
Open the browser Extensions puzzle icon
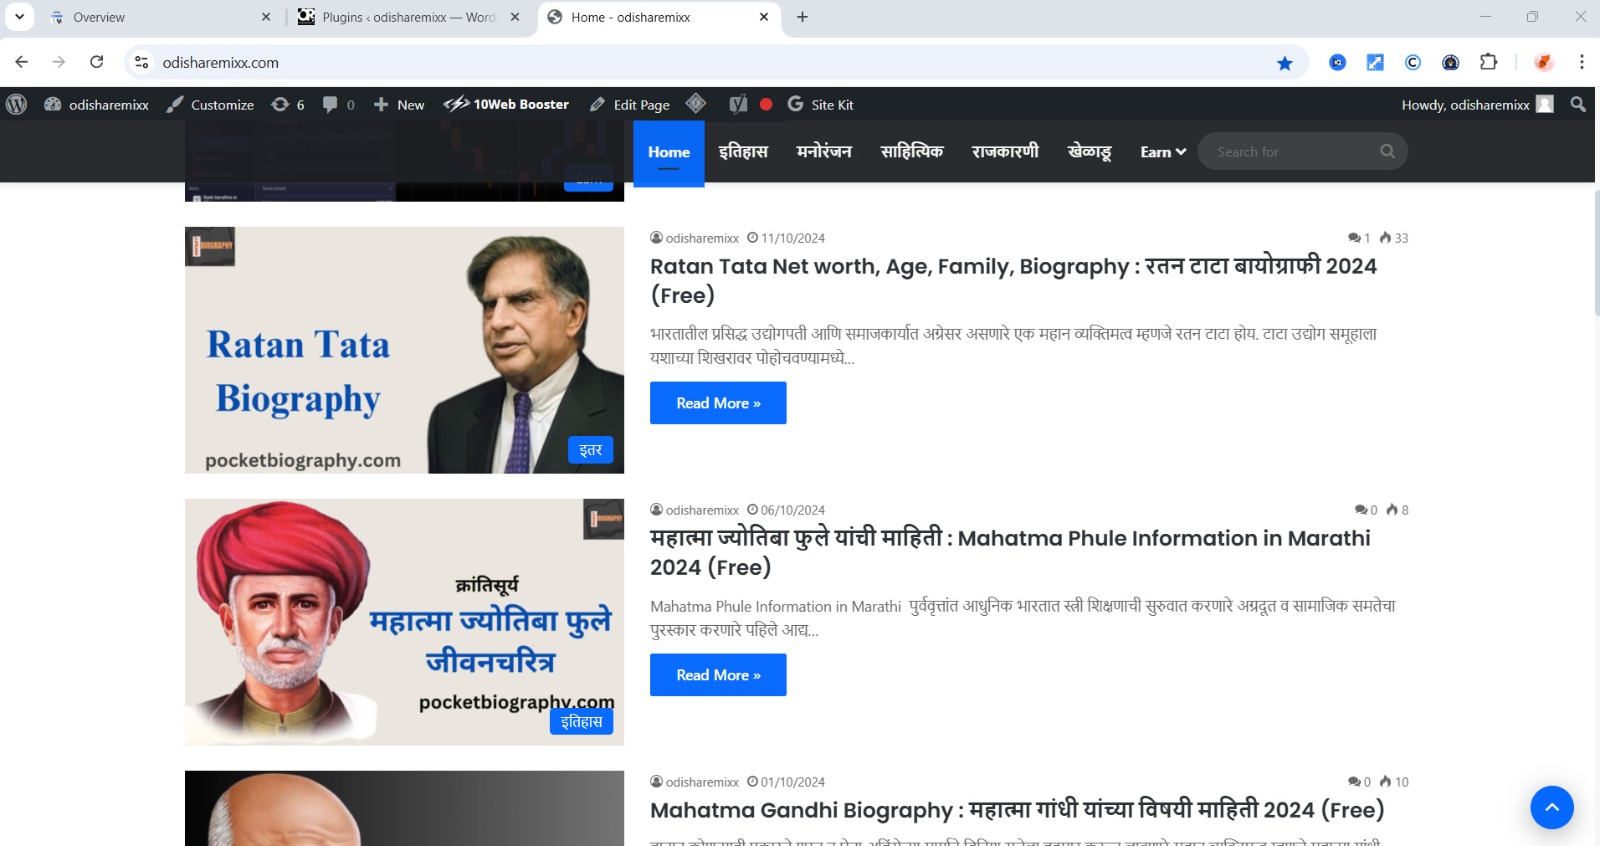pyautogui.click(x=1488, y=62)
